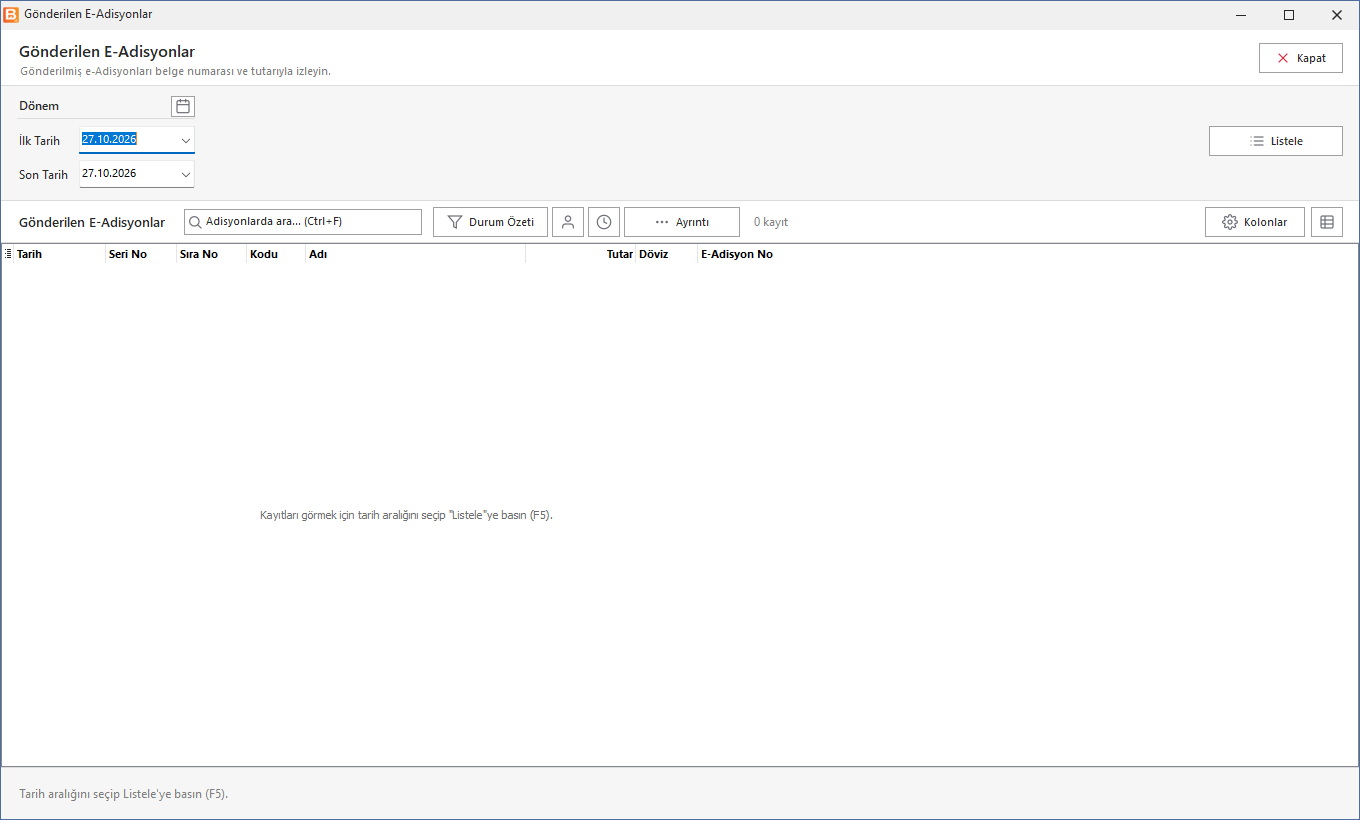Sort by the Döviz column header
The height and width of the screenshot is (820, 1360).
[x=667, y=254]
